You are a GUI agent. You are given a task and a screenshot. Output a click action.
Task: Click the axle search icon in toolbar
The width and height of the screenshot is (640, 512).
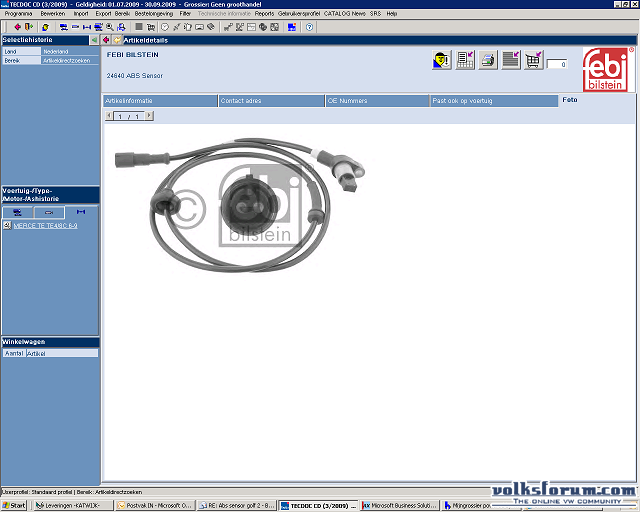click(x=87, y=27)
